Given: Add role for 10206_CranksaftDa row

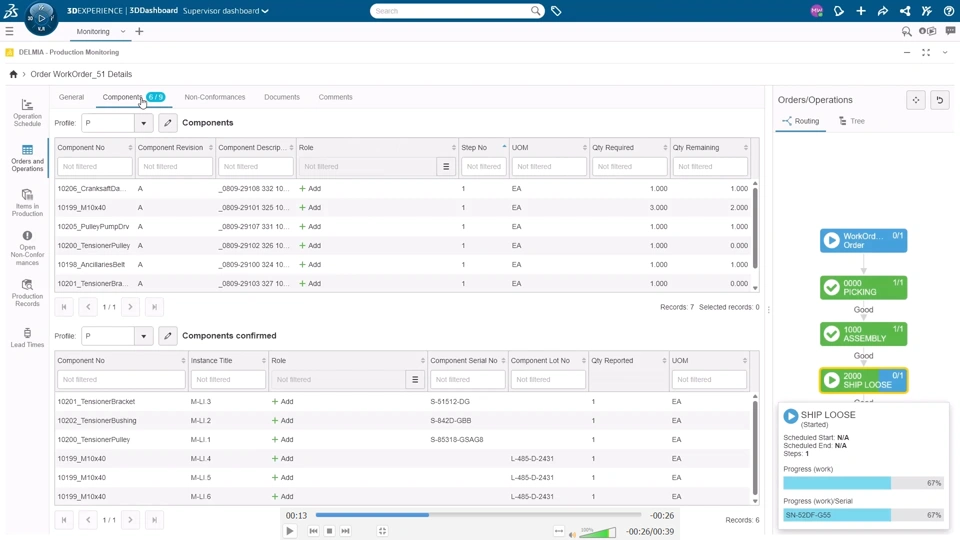Looking at the screenshot, I should (310, 189).
